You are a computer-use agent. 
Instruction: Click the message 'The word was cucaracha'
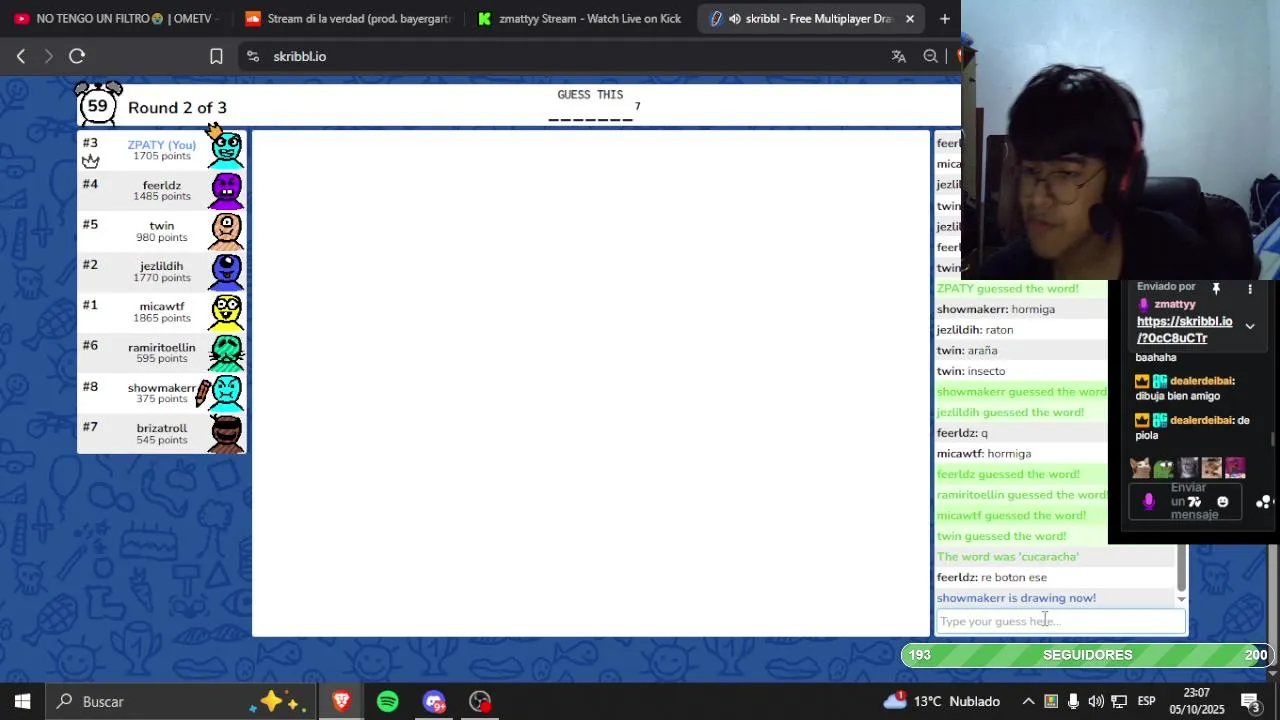[x=1007, y=557]
